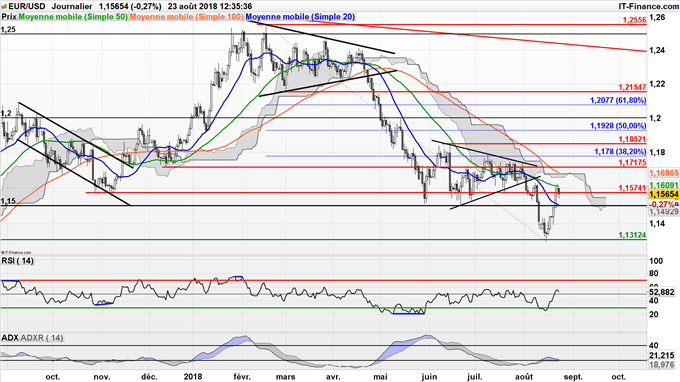
Task: Click the mars month label
Action: (x=285, y=377)
